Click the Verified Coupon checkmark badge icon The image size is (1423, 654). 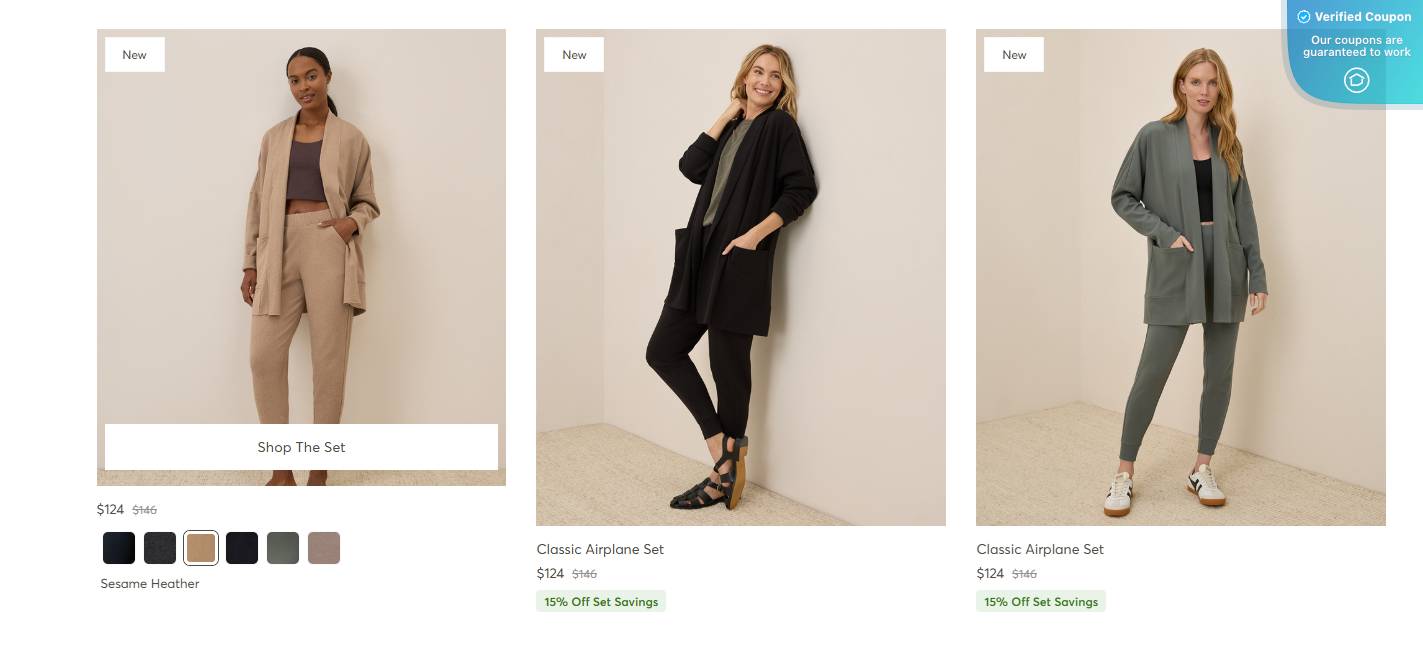tap(1304, 16)
